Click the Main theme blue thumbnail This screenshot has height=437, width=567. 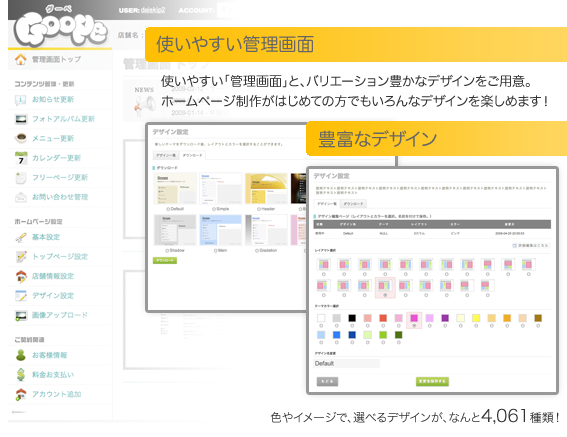pyautogui.click(x=221, y=230)
